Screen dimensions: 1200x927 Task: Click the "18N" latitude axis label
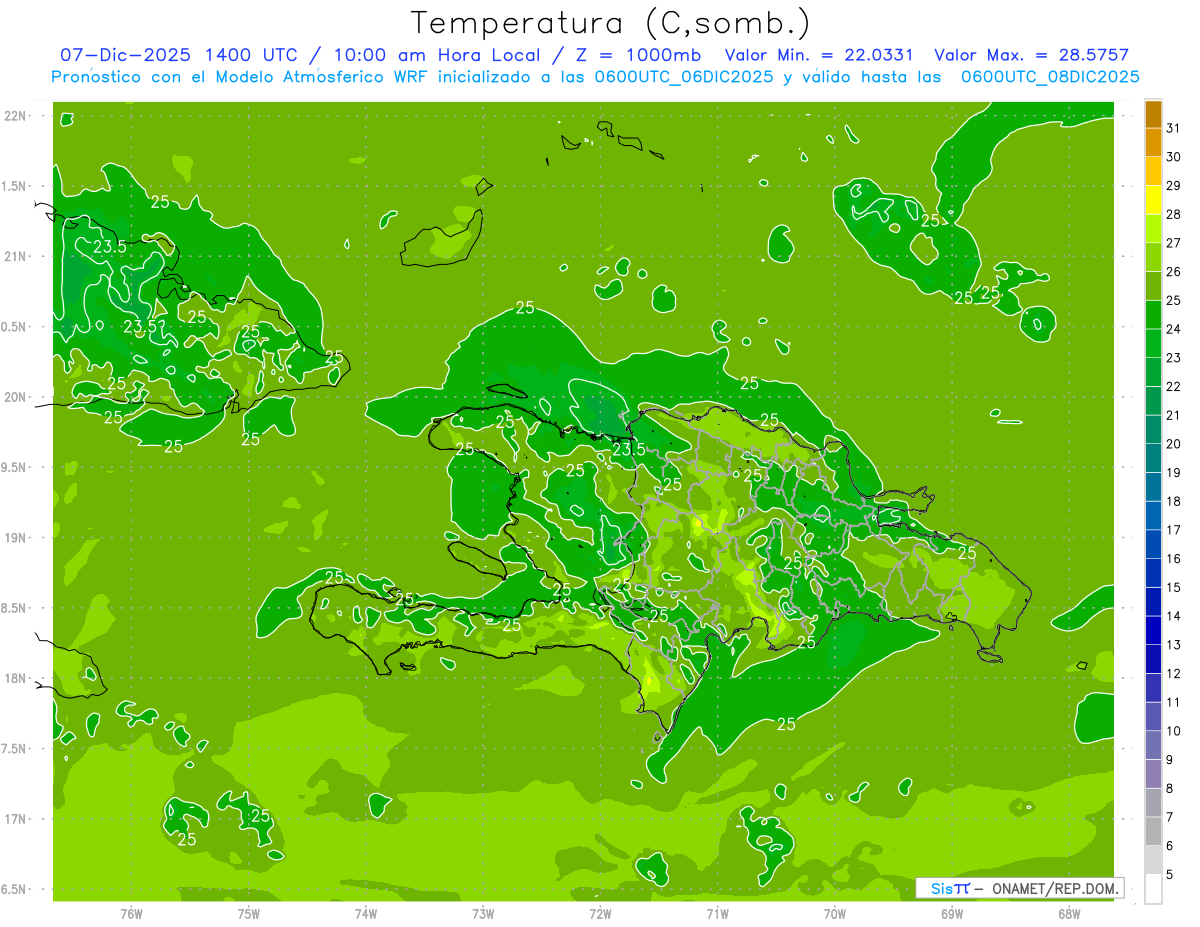[x=15, y=678]
